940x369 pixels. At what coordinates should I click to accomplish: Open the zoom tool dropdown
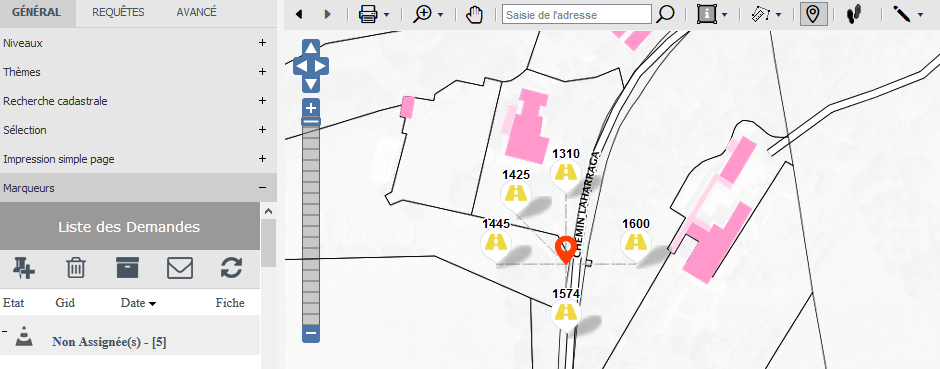[x=441, y=15]
